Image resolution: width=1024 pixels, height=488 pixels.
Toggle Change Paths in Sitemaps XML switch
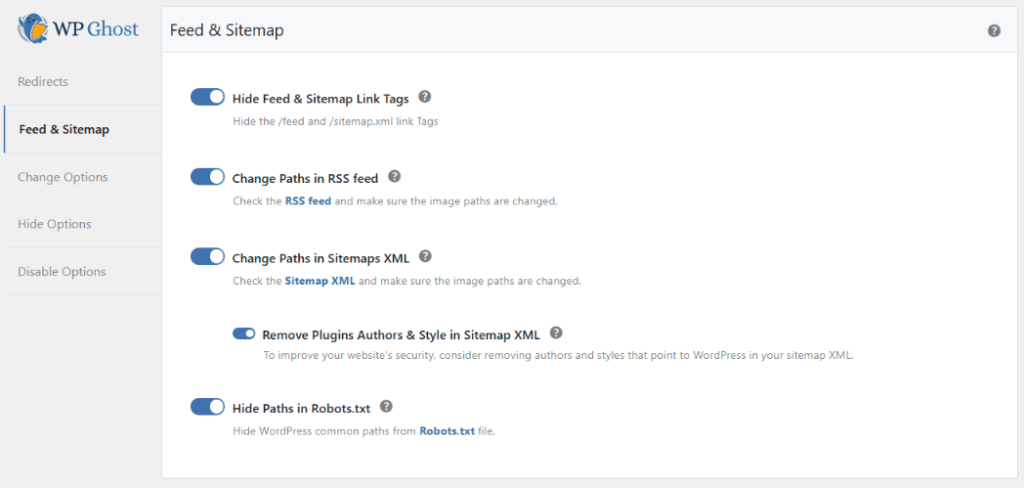point(208,256)
